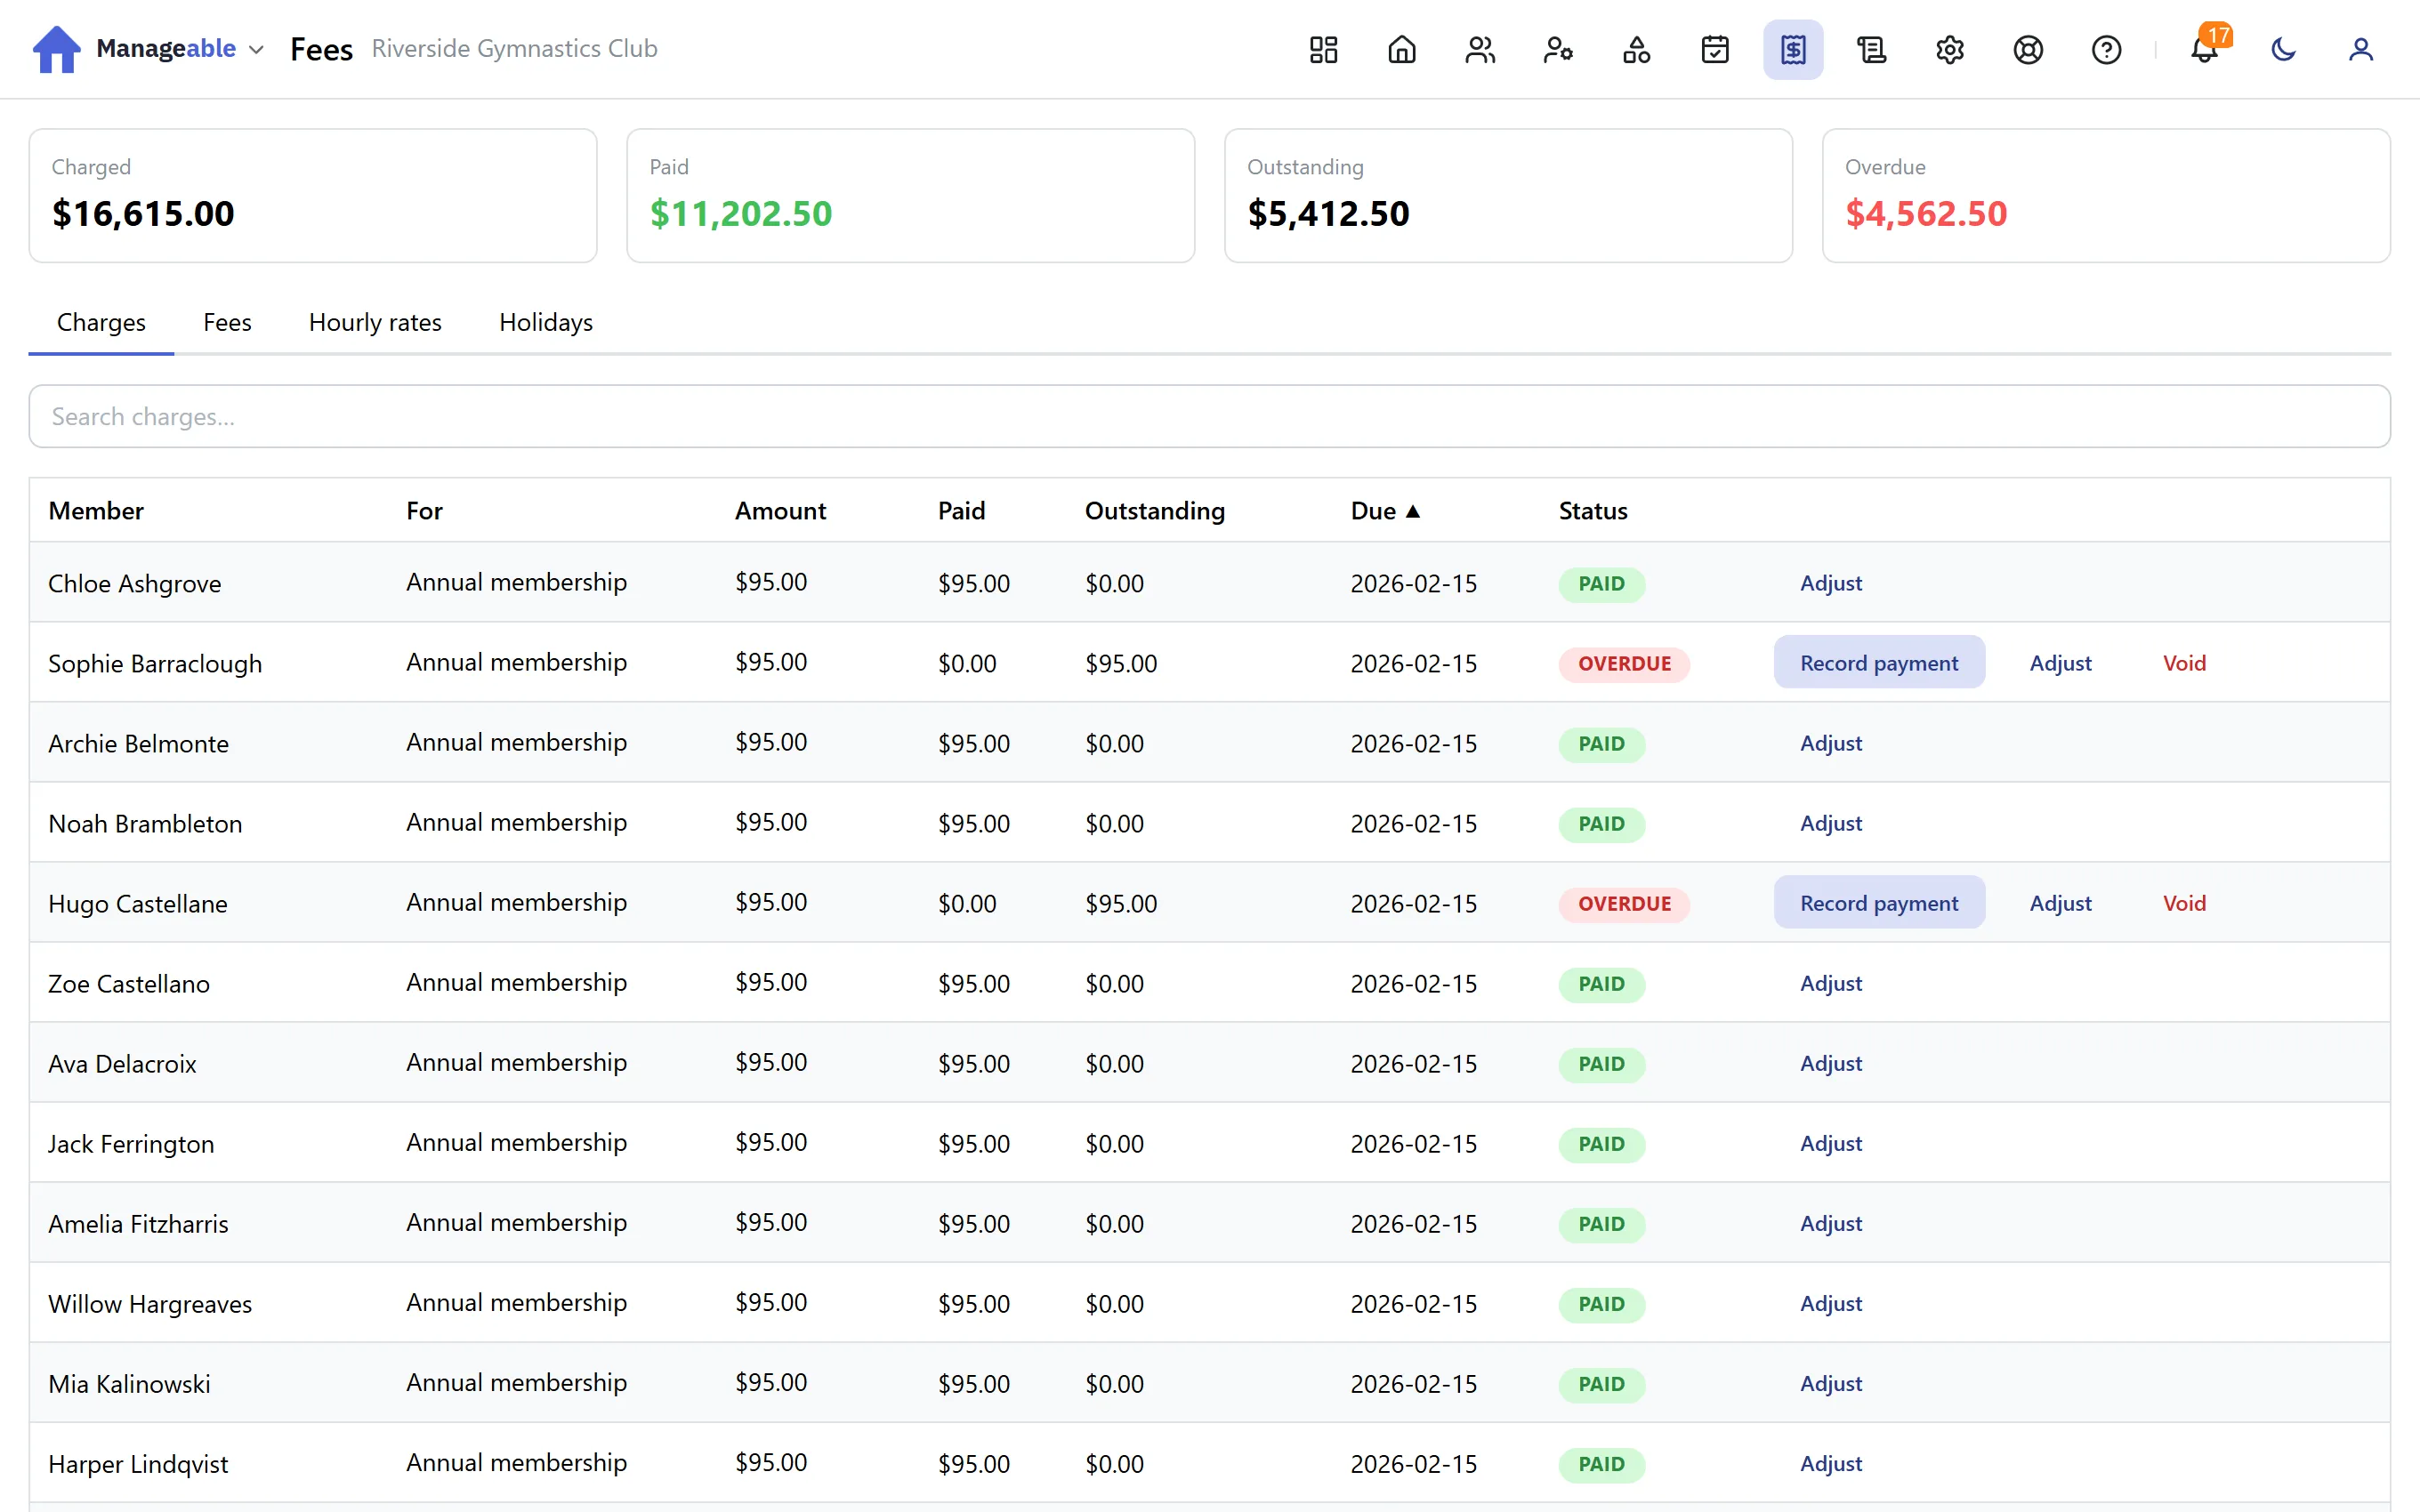Select the Willow Hargreaves member name

point(150,1303)
